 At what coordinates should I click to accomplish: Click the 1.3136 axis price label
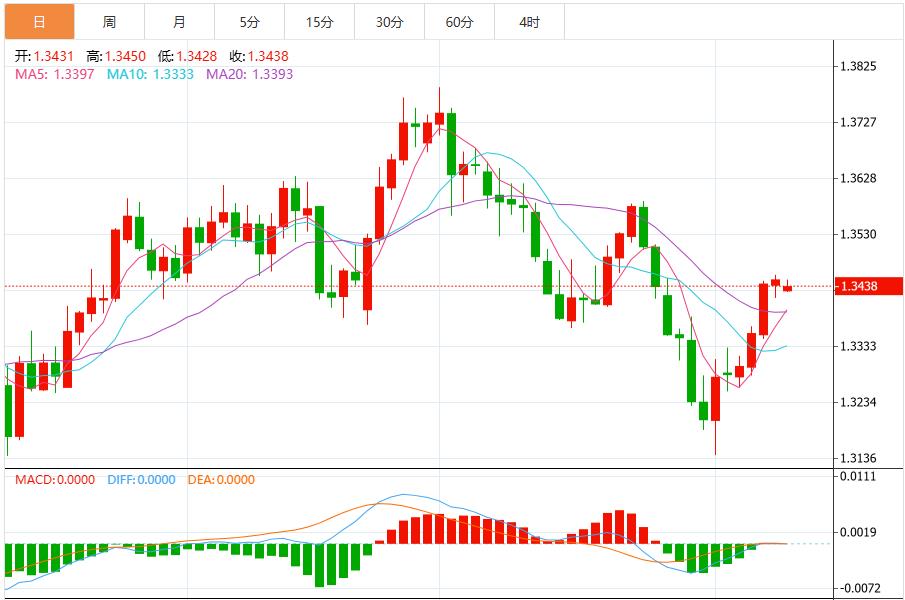(x=858, y=456)
